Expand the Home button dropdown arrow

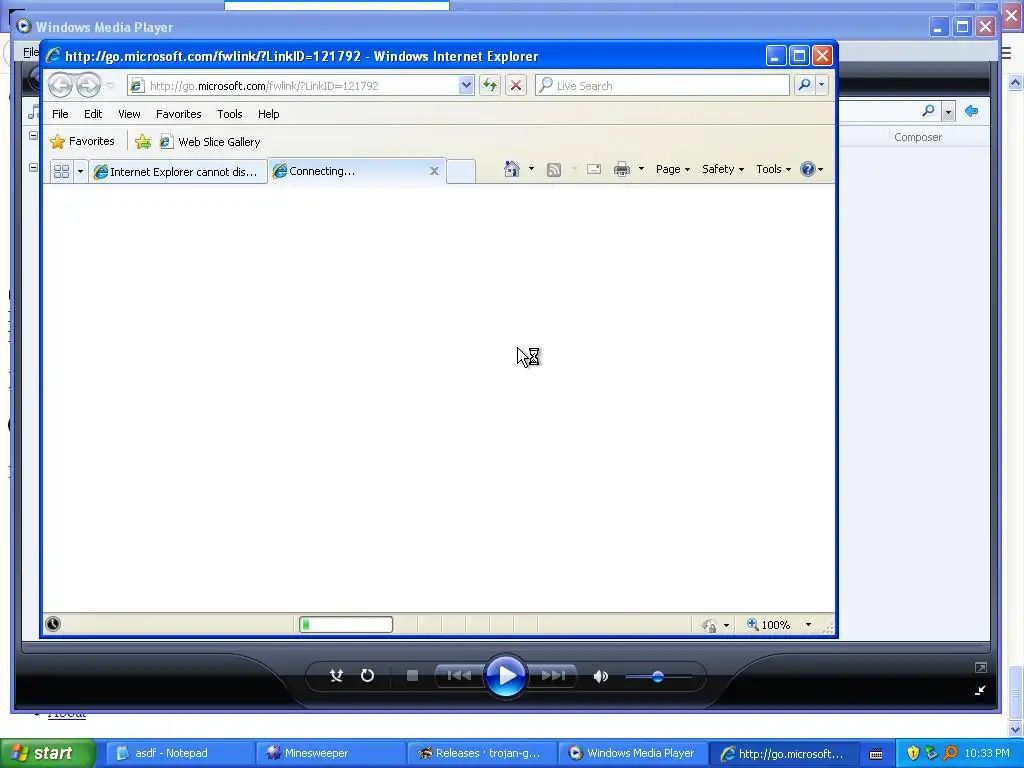click(x=531, y=169)
